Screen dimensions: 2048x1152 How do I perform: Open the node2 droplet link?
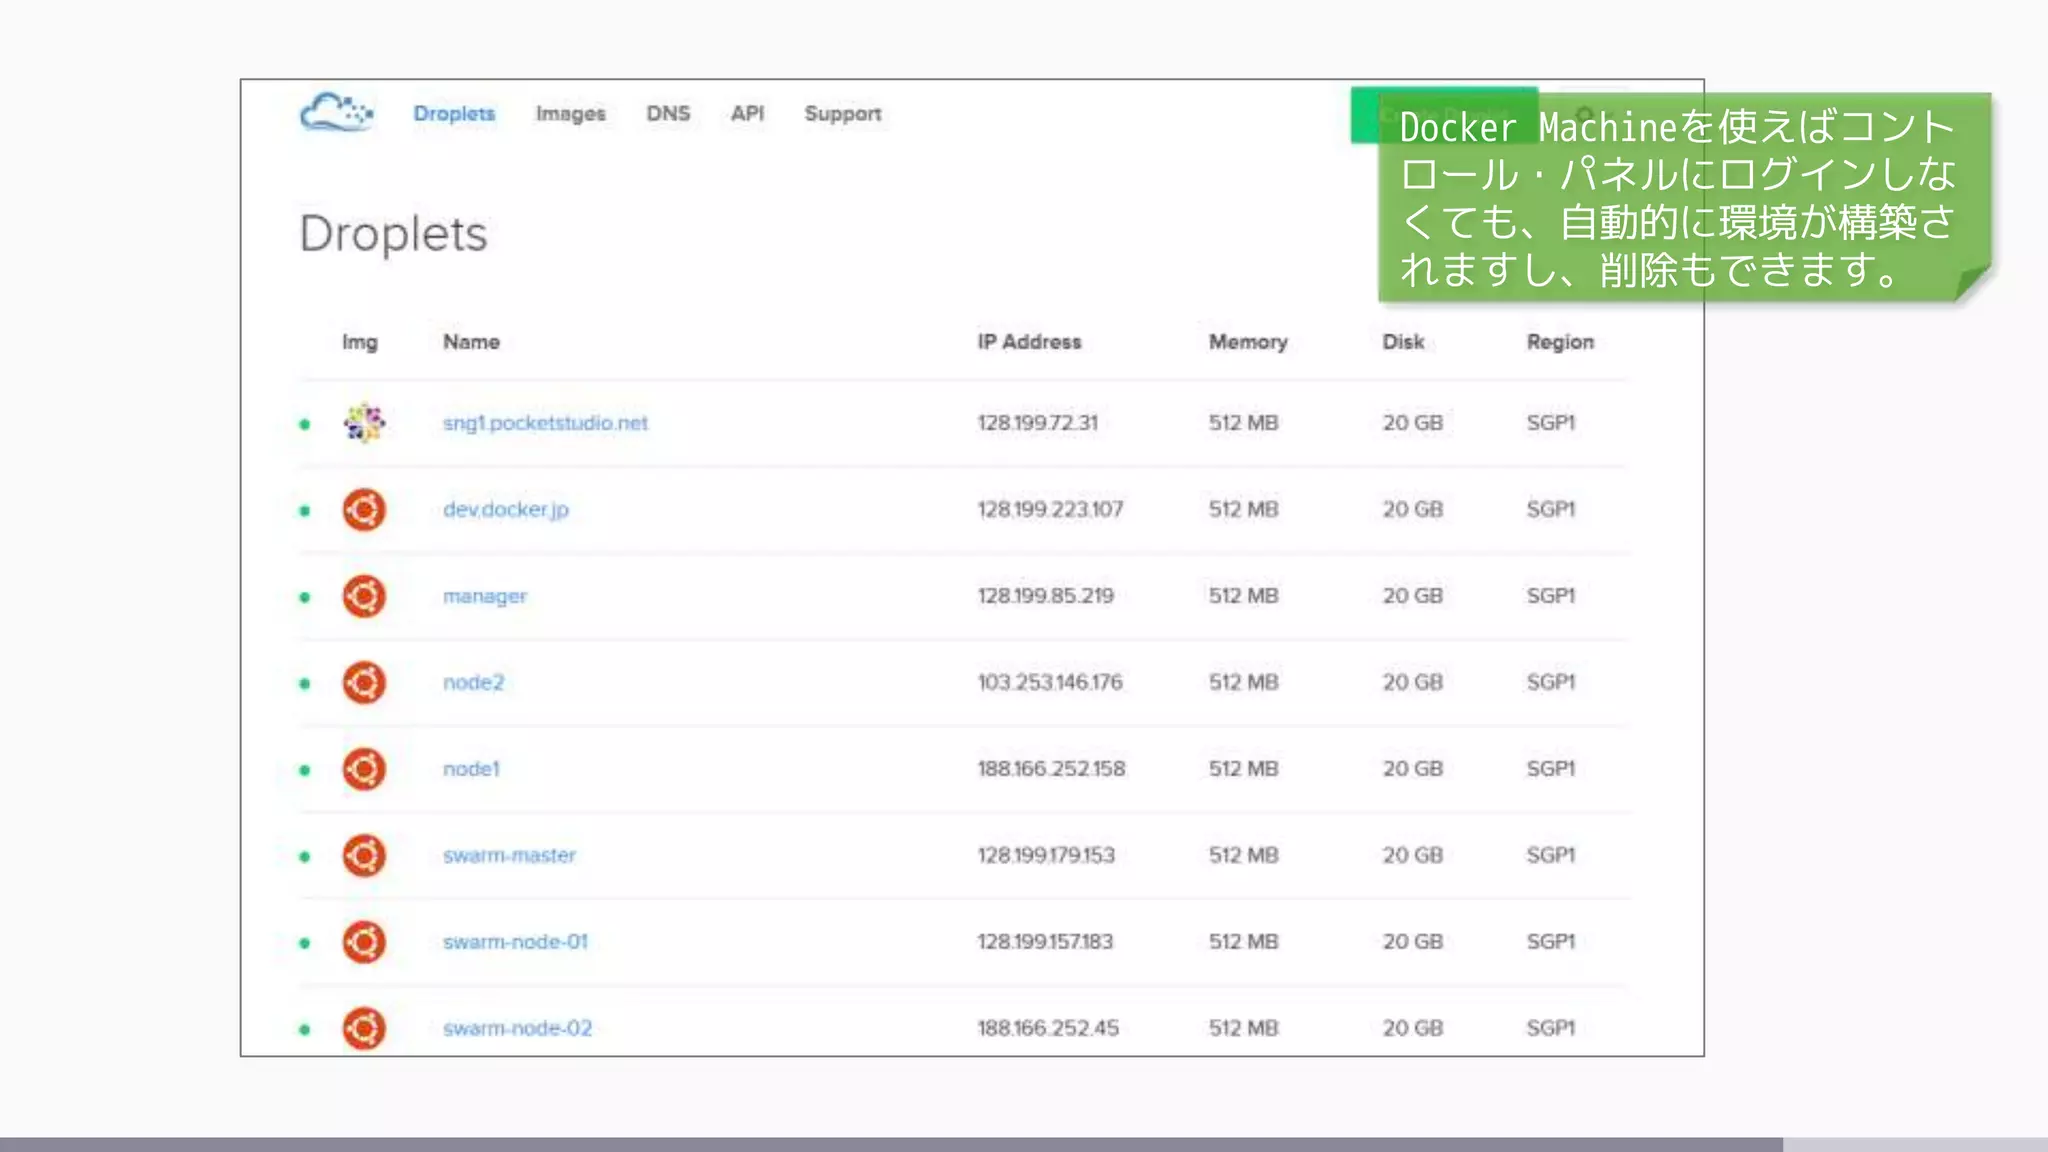click(x=474, y=682)
